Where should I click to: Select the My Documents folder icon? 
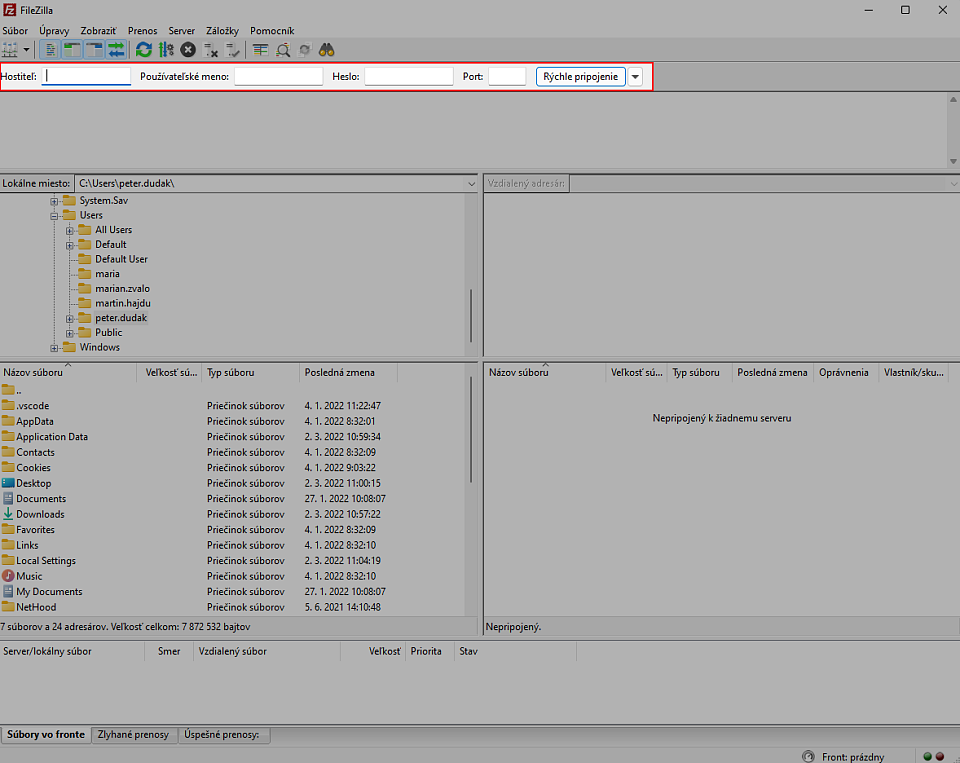pos(8,592)
